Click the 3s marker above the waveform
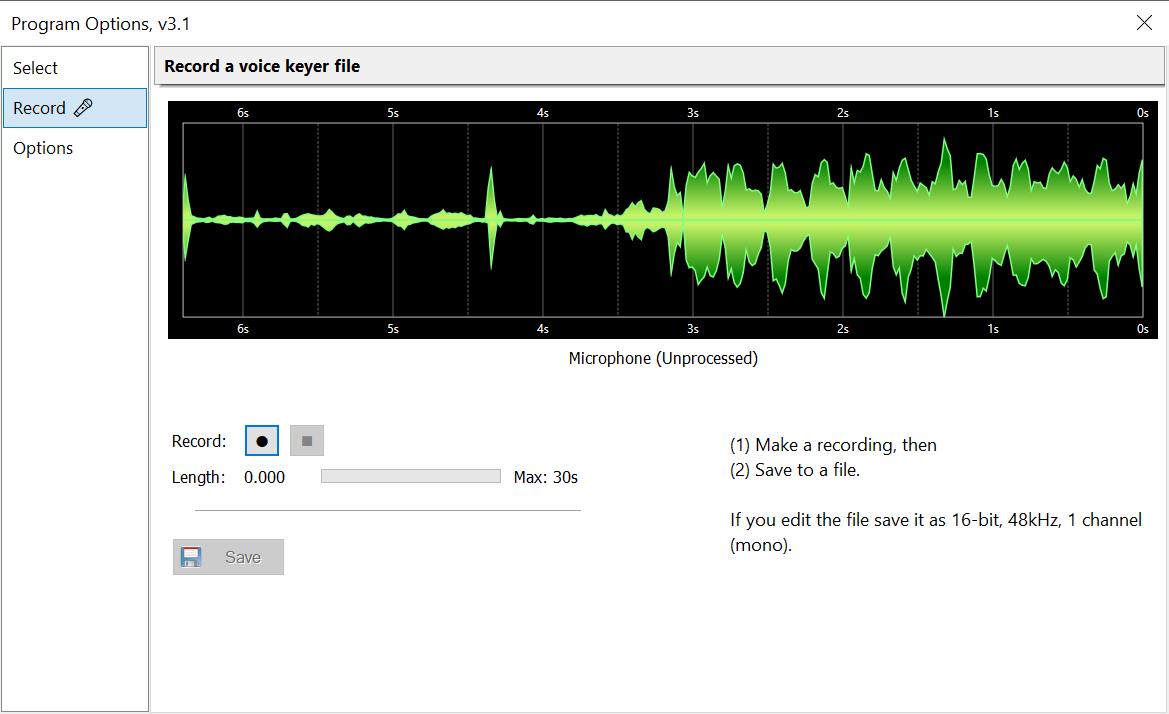This screenshot has height=714, width=1169. coord(693,113)
